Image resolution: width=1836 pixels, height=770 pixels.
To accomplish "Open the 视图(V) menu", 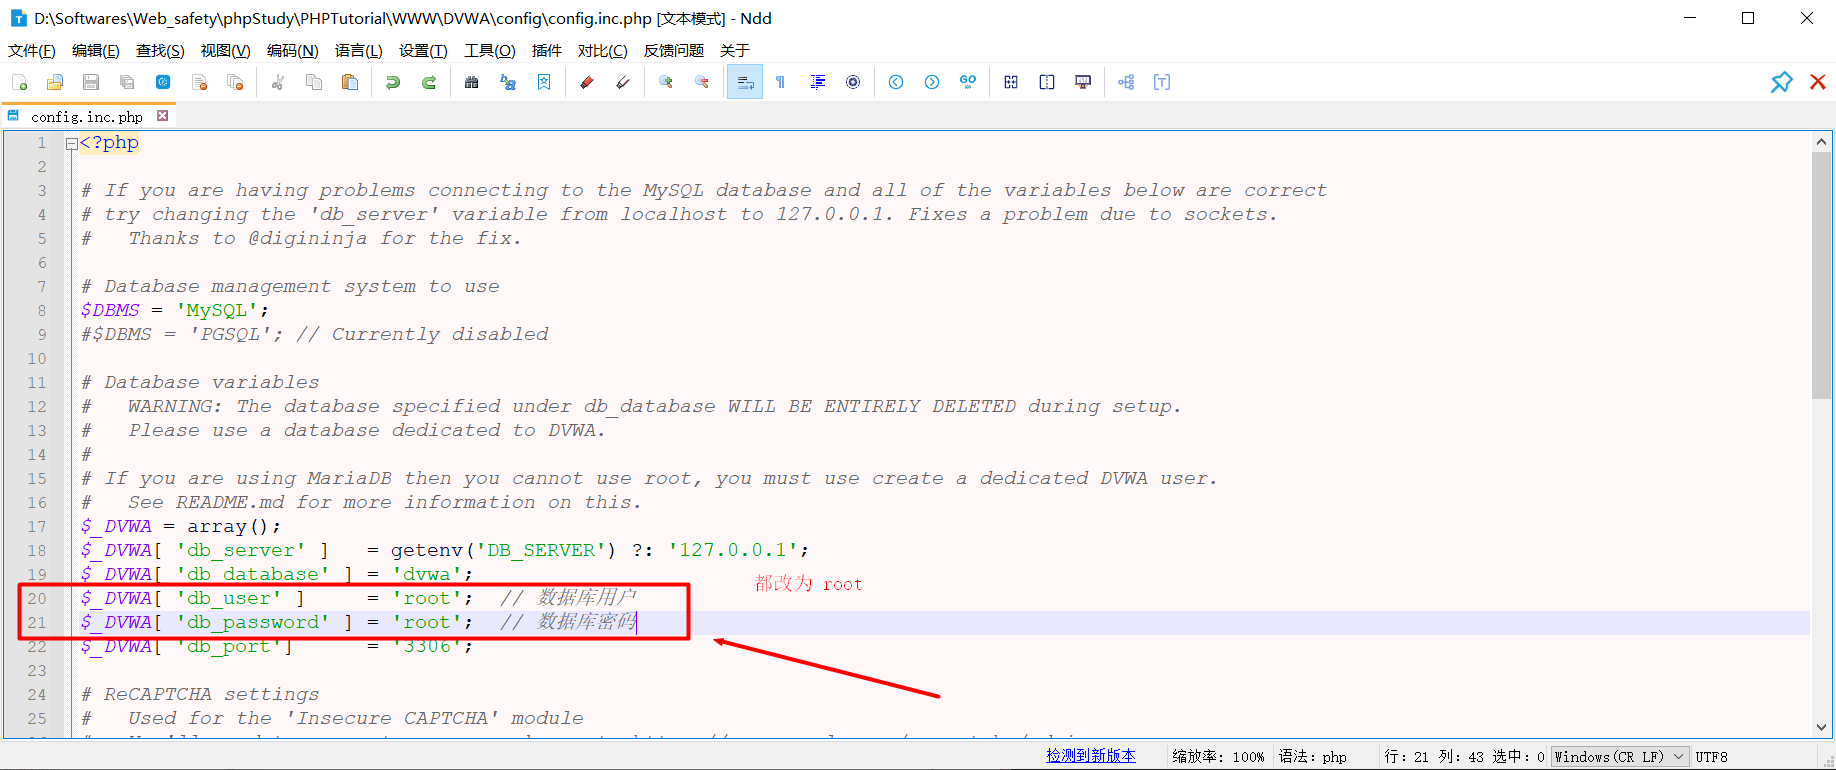I will pyautogui.click(x=225, y=50).
